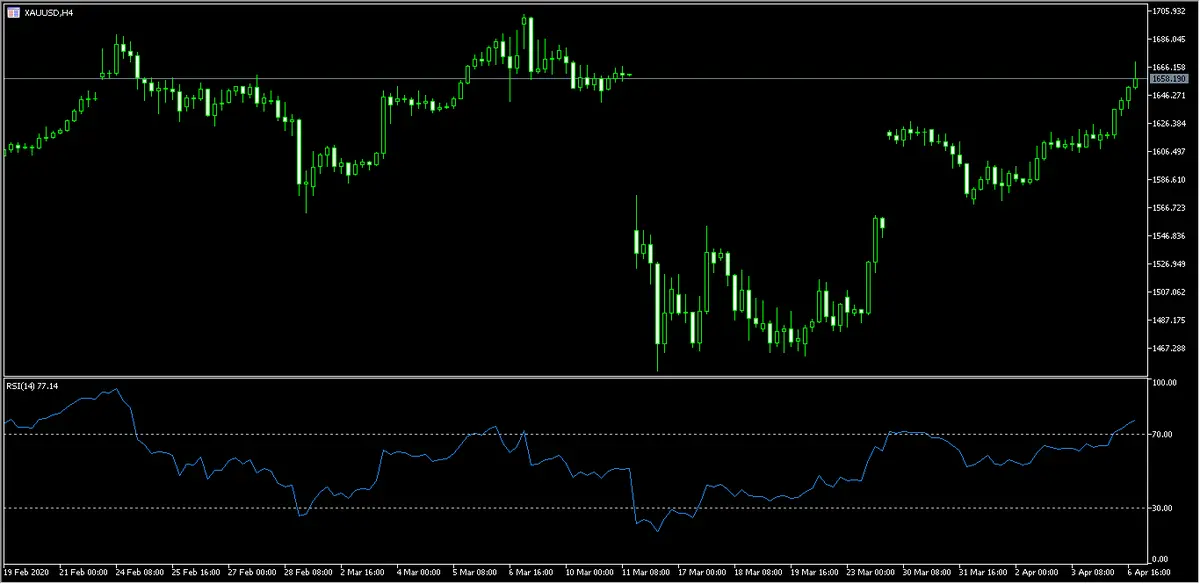Click the 19 Feb 2020 date label
Screen dimensions: 1200x584
pos(28,573)
